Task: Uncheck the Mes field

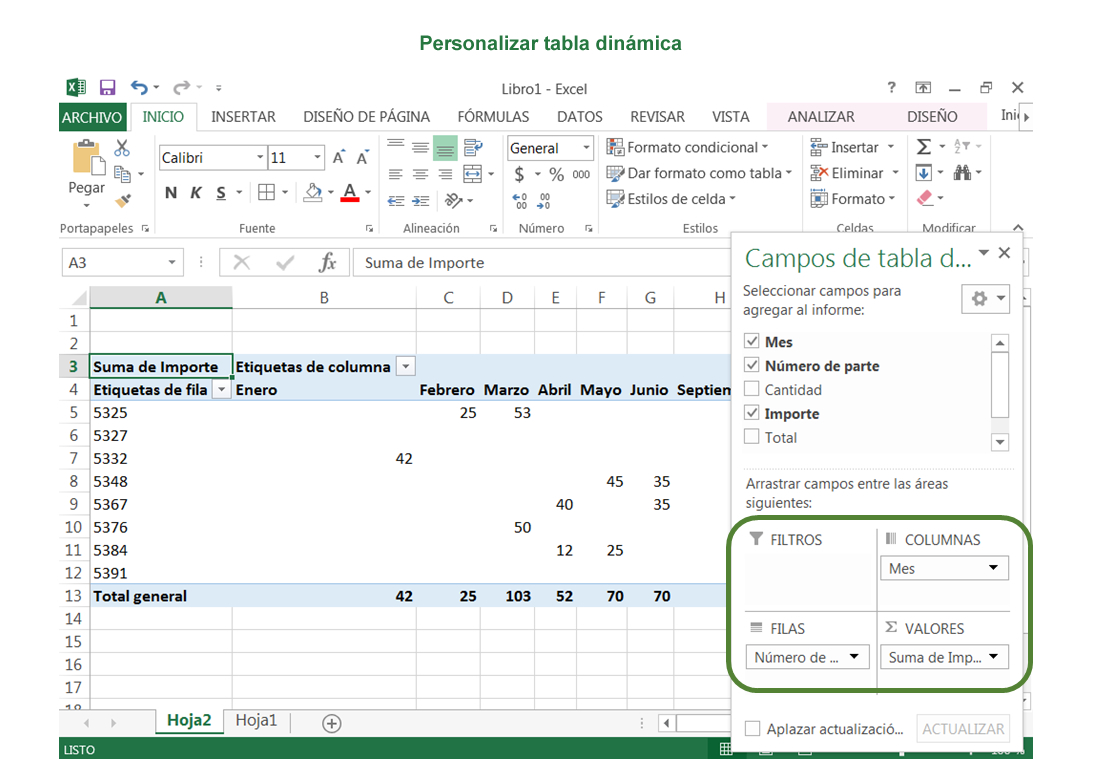Action: click(x=752, y=341)
